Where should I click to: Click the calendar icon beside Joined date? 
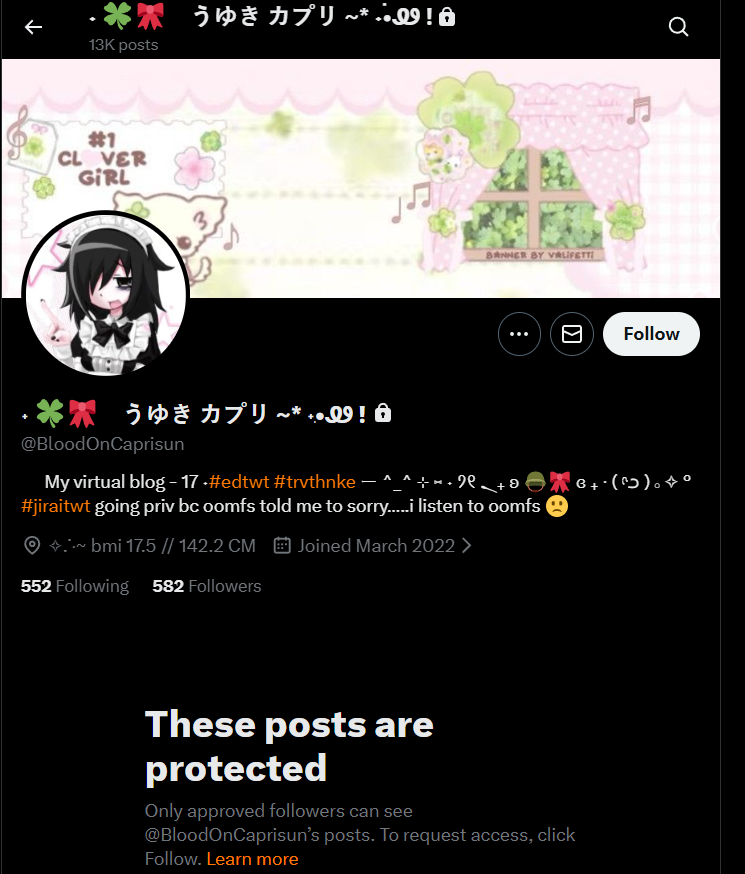pyautogui.click(x=282, y=545)
